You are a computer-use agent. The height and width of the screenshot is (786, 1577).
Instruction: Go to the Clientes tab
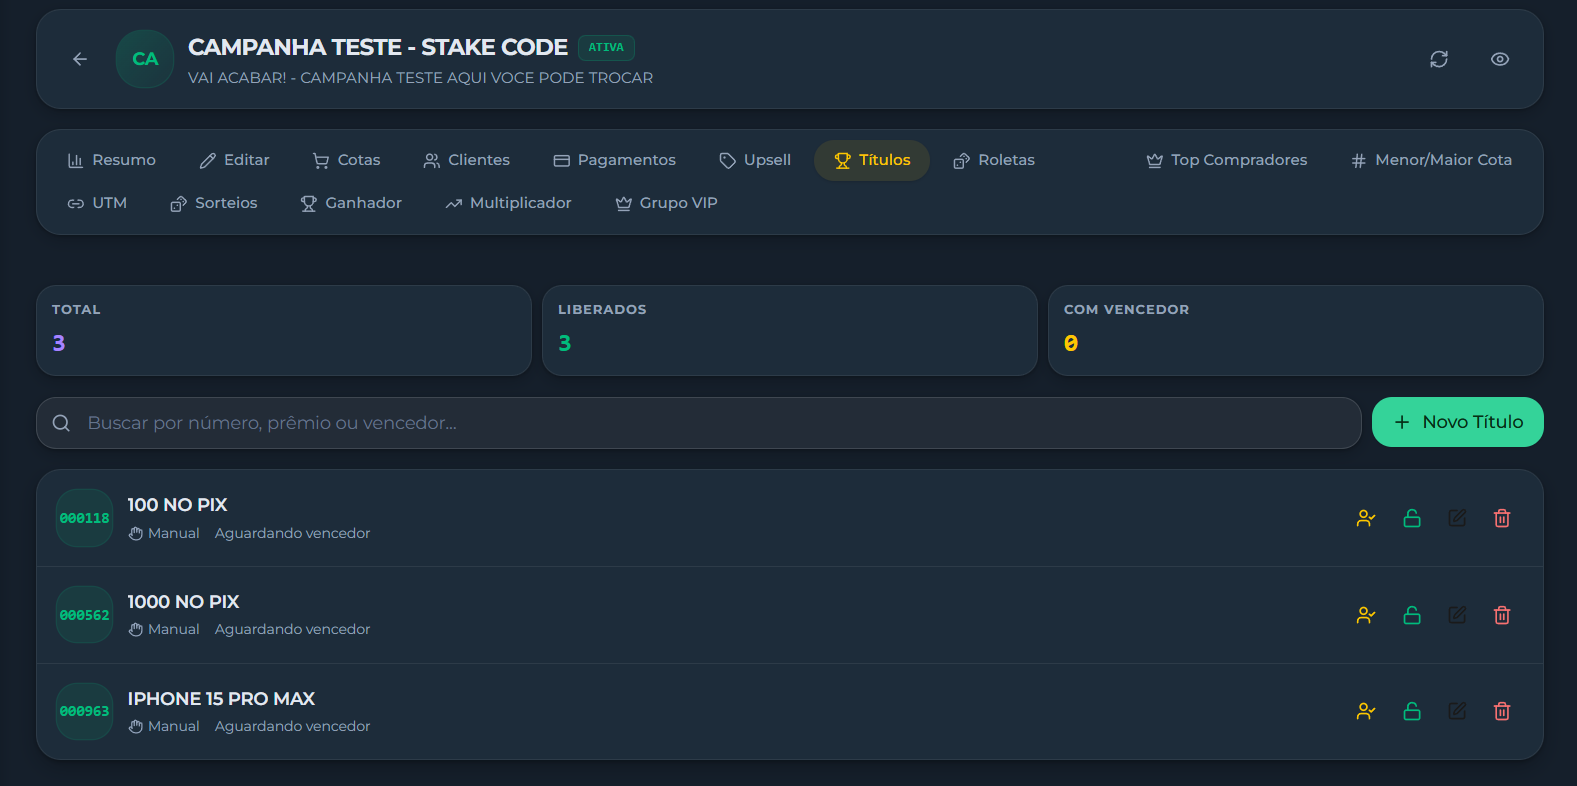pyautogui.click(x=466, y=160)
